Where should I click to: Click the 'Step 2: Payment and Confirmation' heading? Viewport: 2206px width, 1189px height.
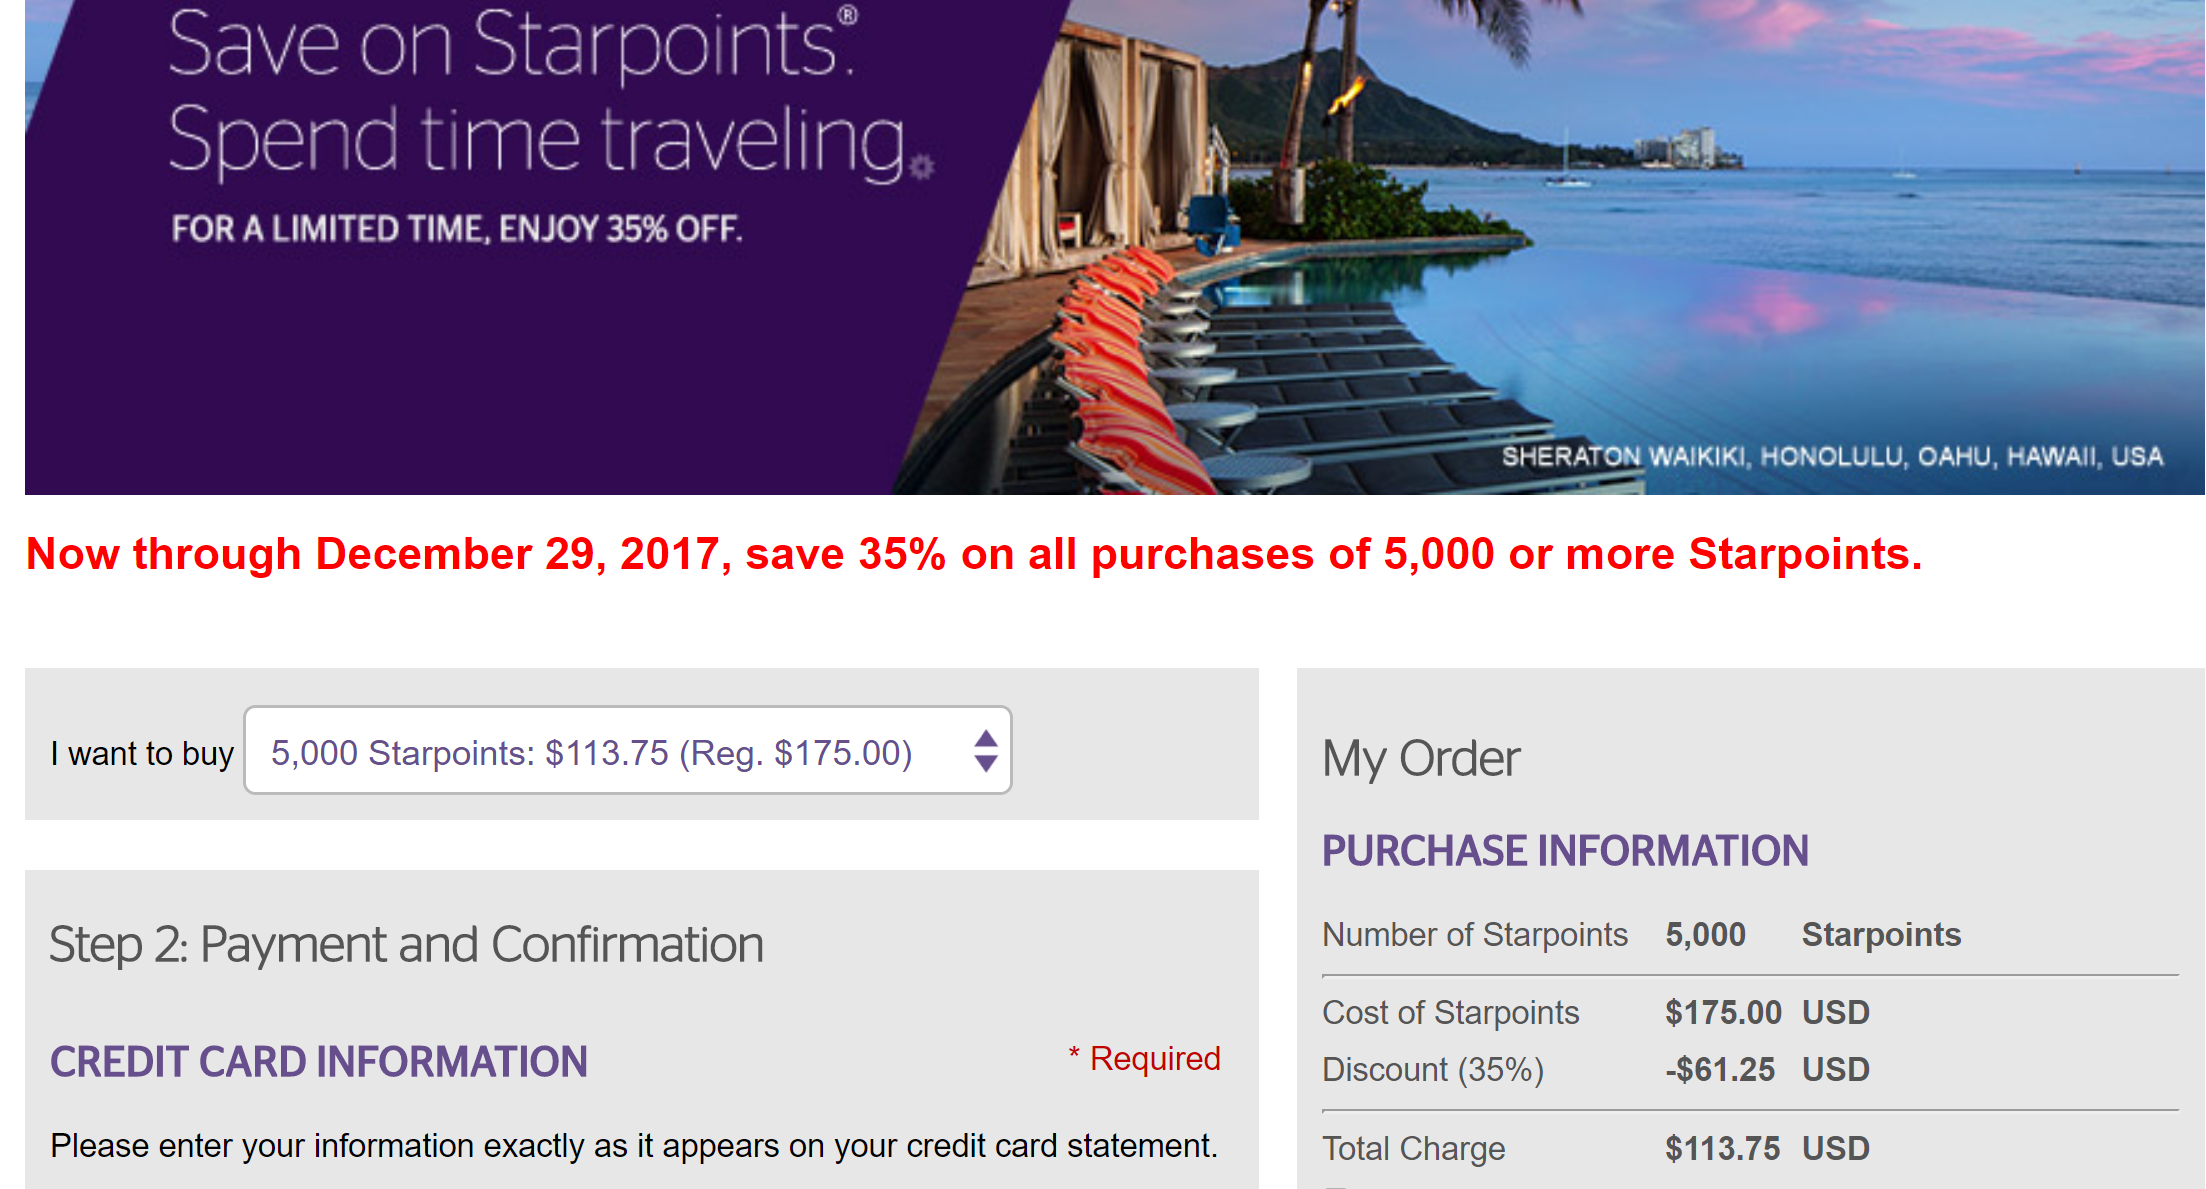pyautogui.click(x=406, y=945)
